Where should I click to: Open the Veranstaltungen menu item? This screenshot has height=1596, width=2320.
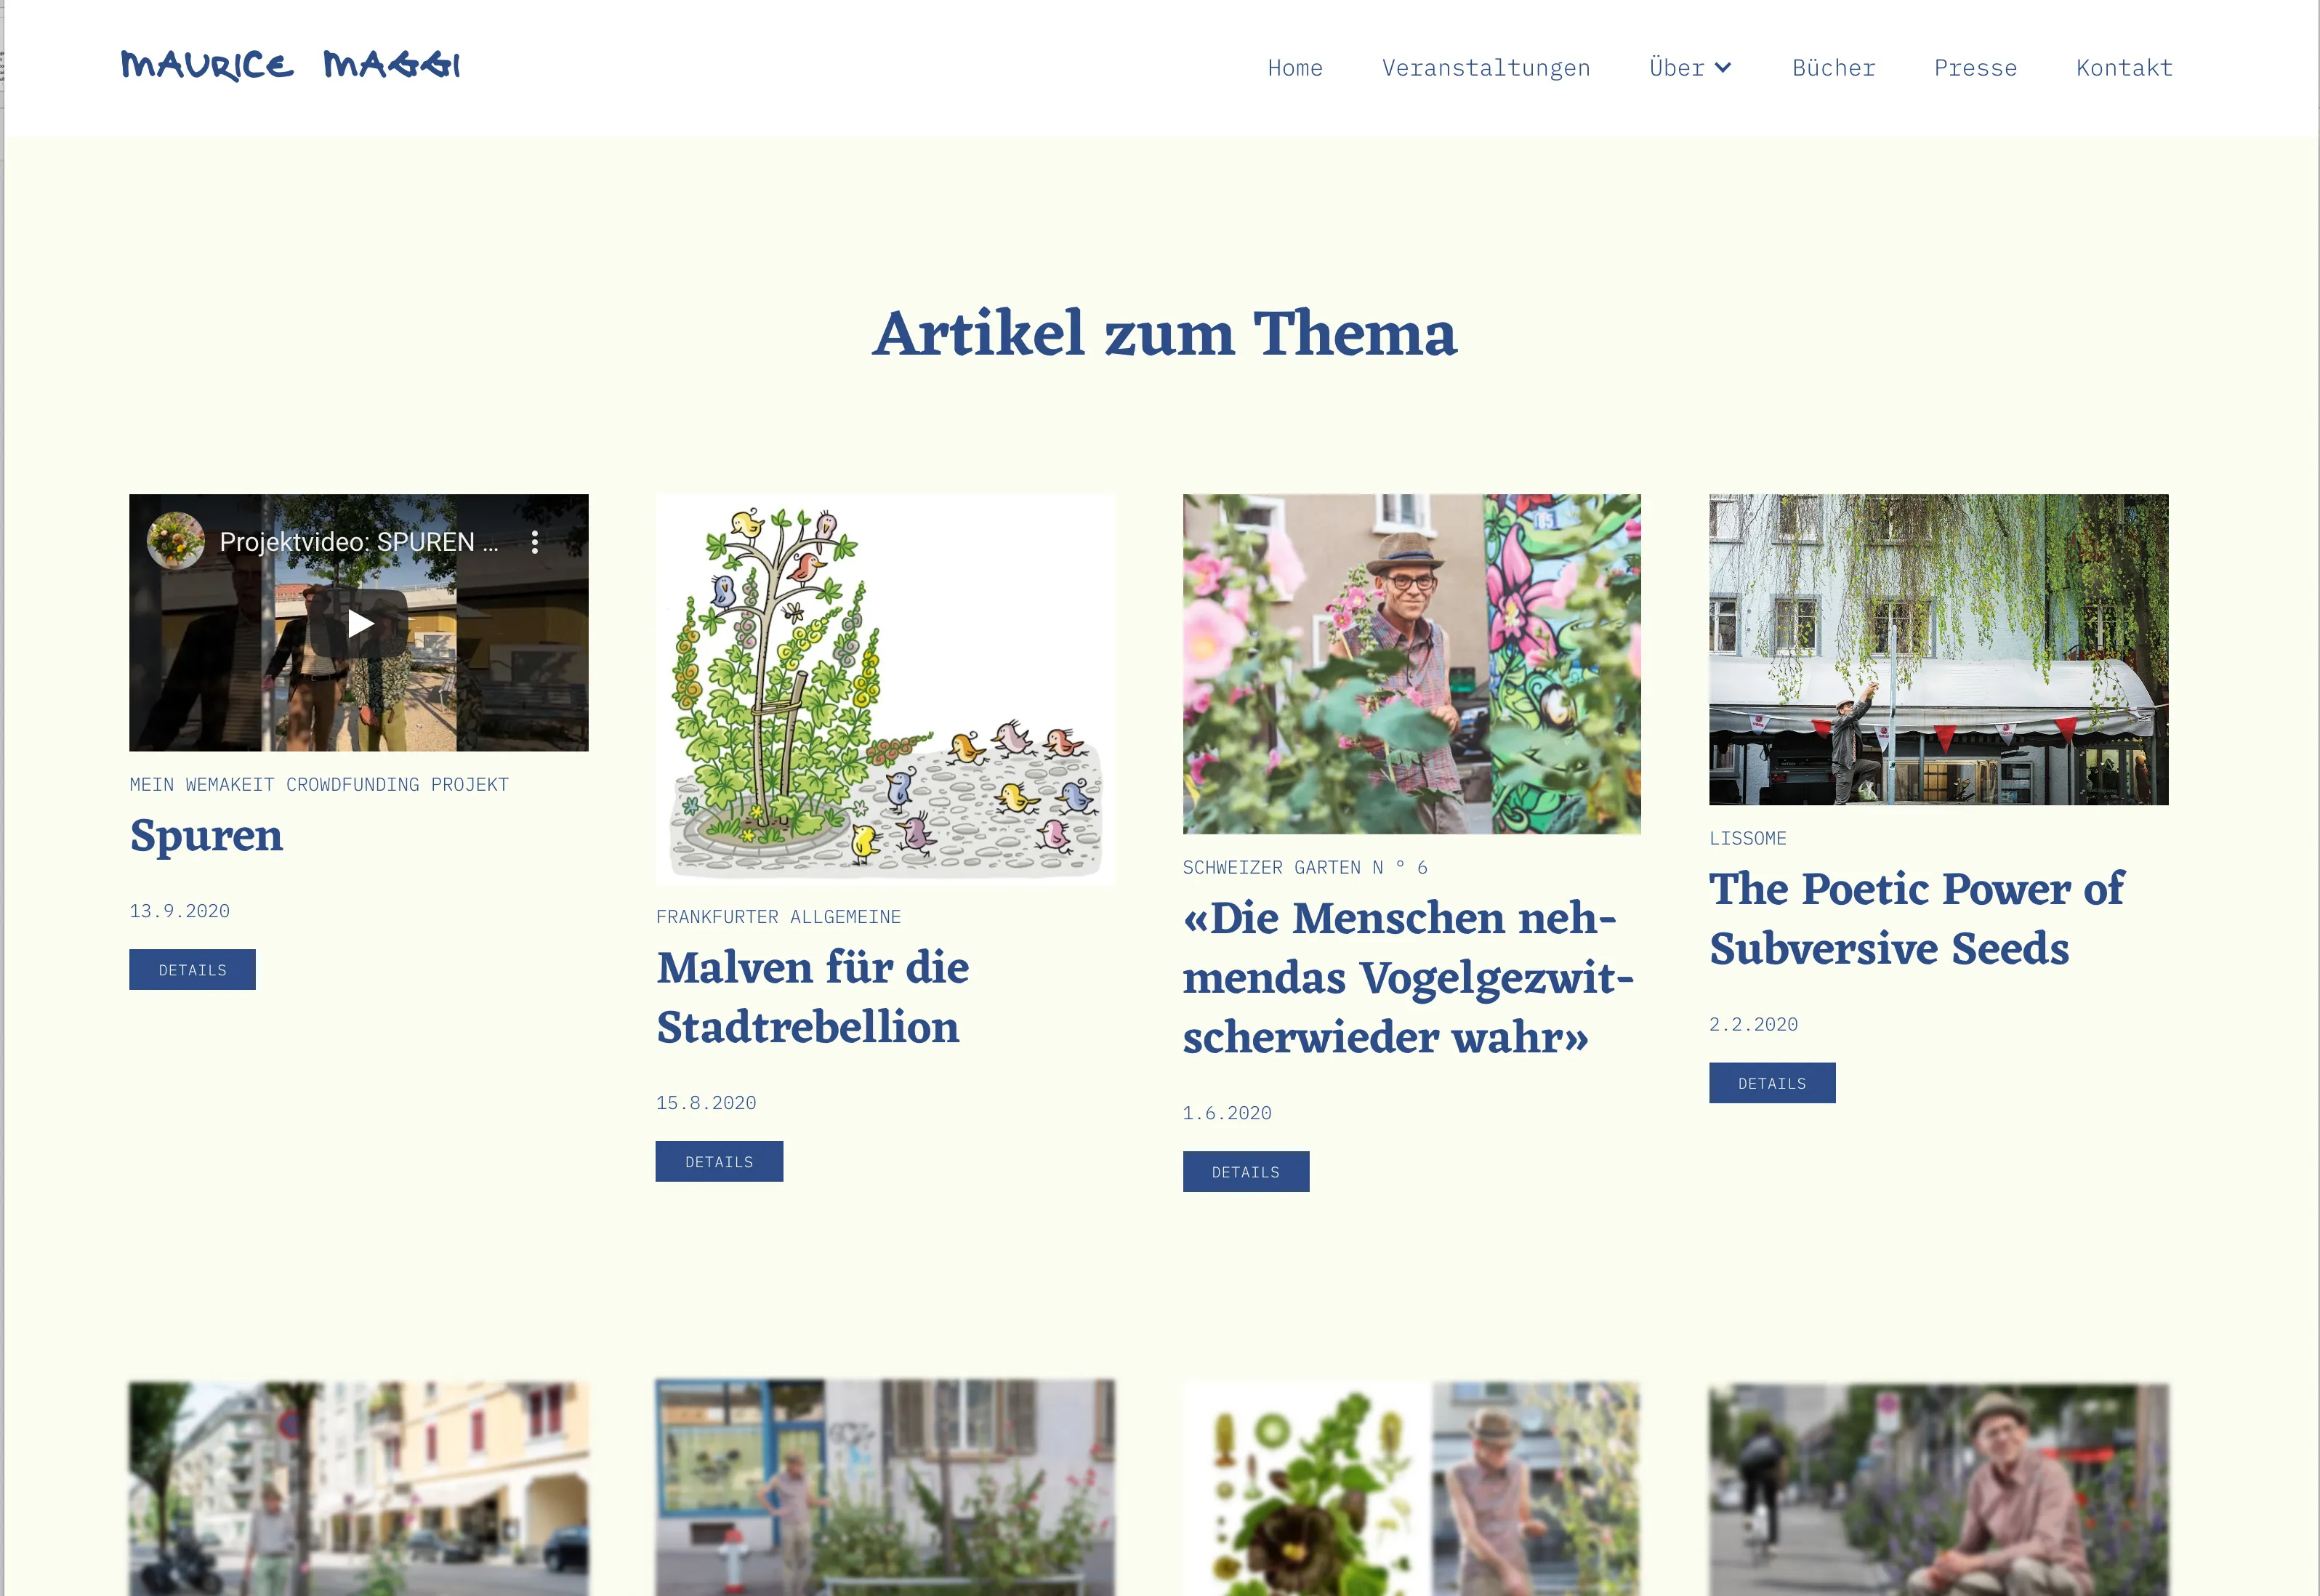click(x=1486, y=68)
